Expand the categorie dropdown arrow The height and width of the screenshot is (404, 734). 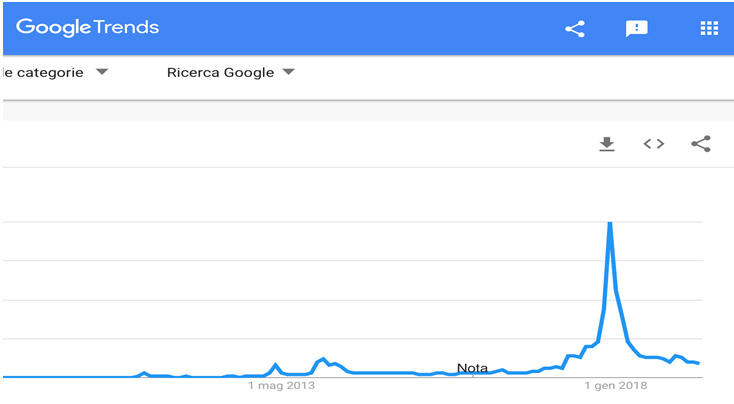pos(102,72)
